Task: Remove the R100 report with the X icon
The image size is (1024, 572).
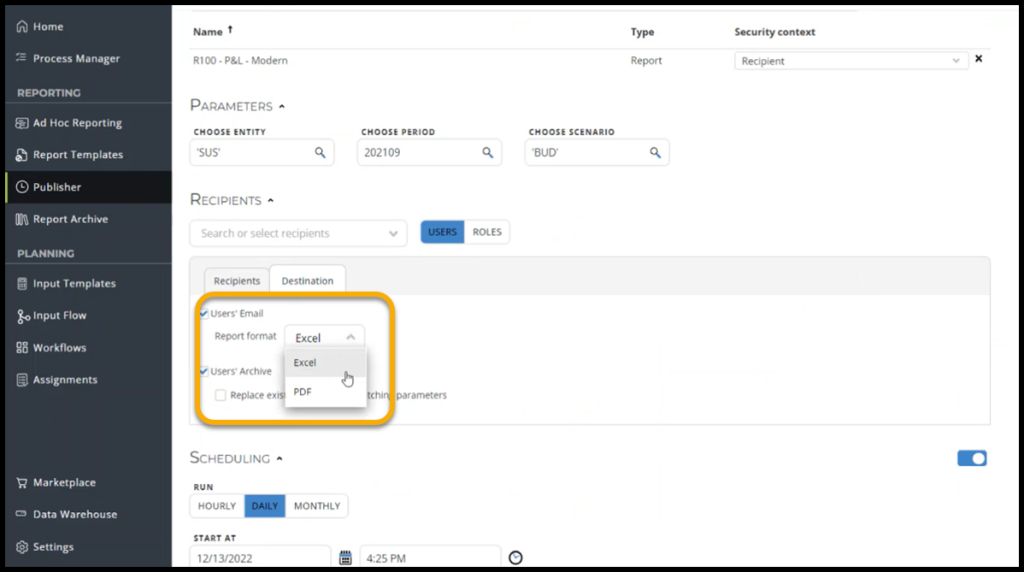Action: coord(979,59)
